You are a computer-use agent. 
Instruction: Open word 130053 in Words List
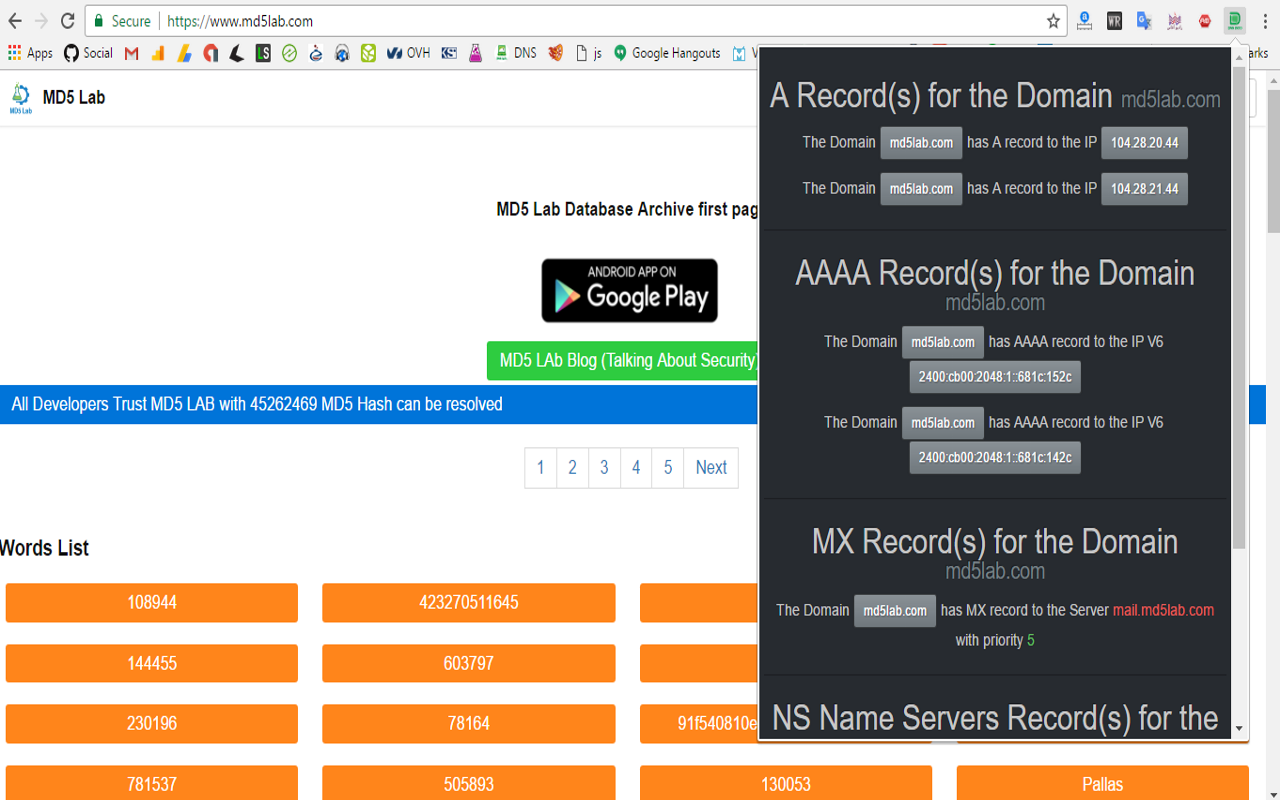coord(786,784)
